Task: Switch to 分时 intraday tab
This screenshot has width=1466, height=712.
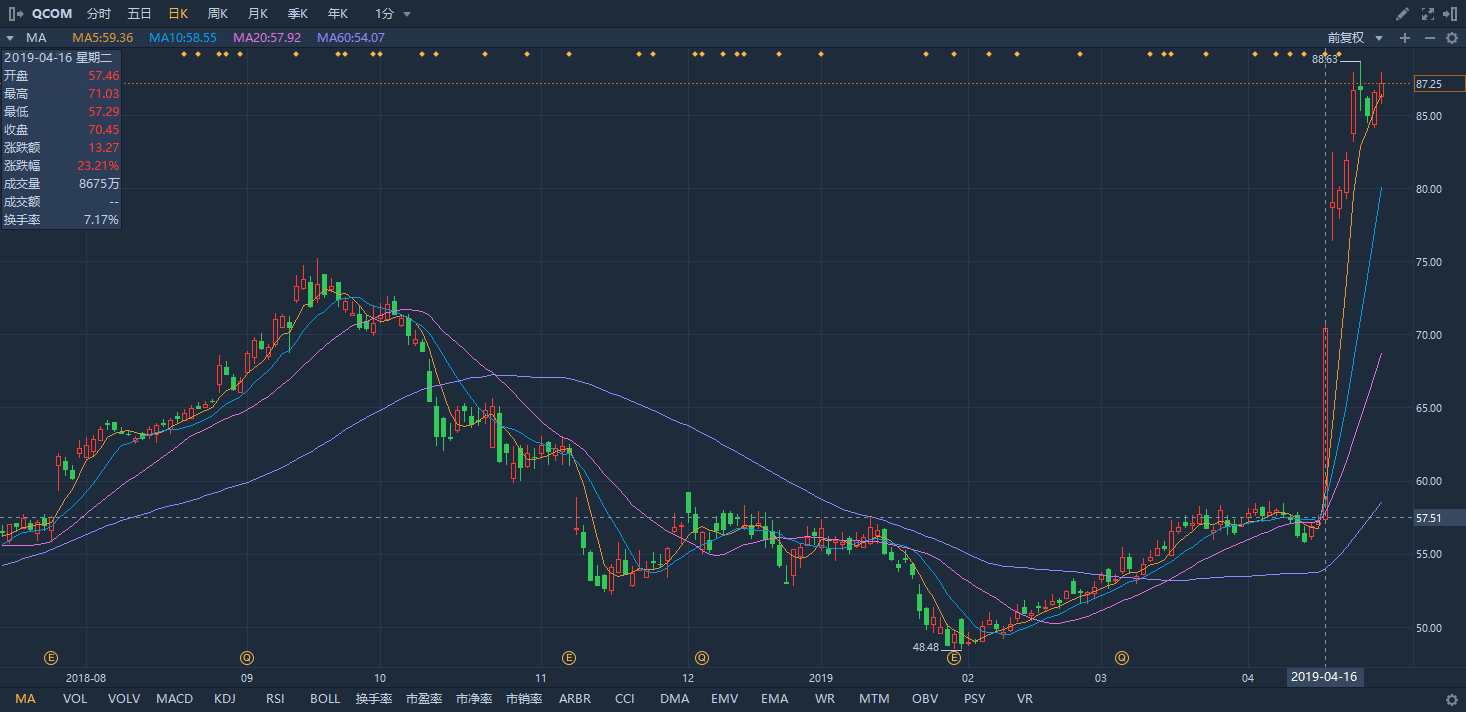Action: pyautogui.click(x=99, y=14)
